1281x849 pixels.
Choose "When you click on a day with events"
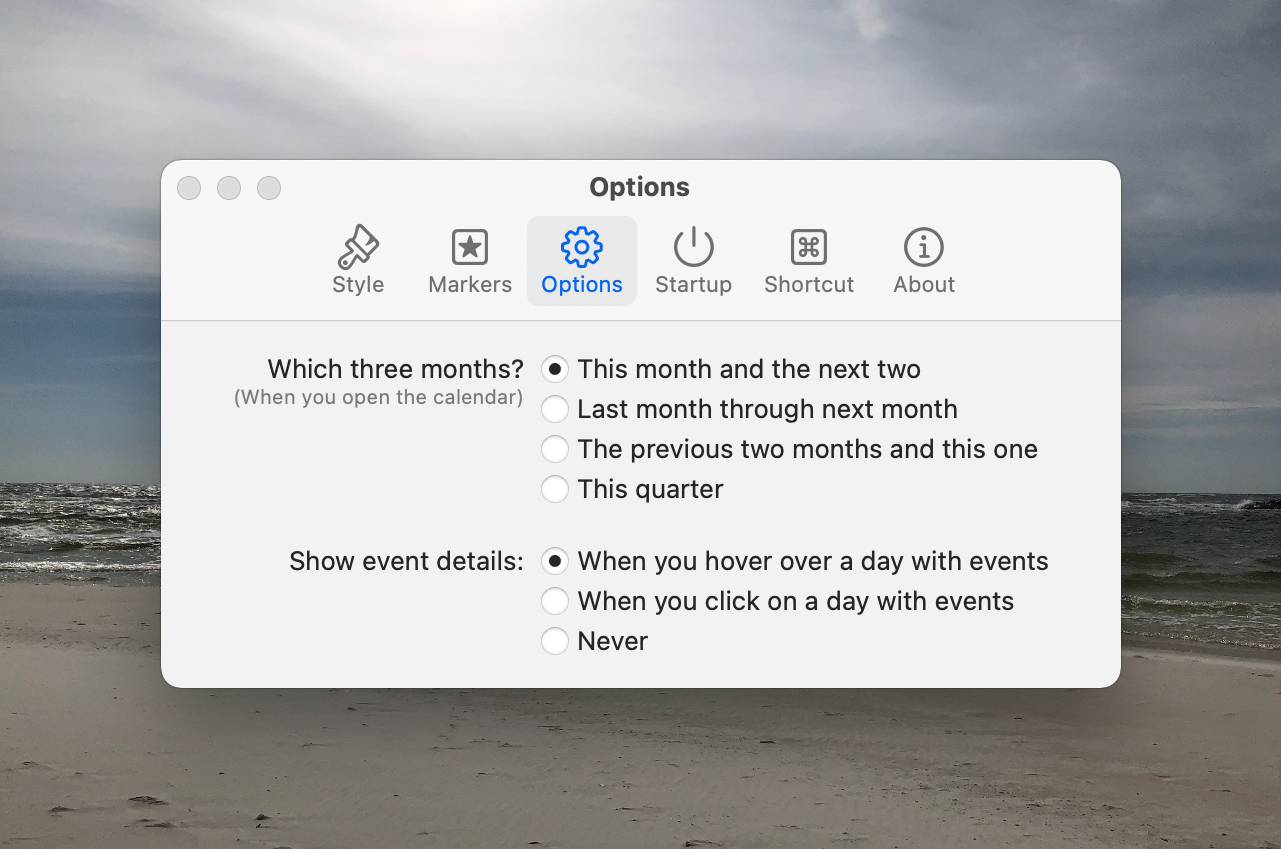pos(777,601)
